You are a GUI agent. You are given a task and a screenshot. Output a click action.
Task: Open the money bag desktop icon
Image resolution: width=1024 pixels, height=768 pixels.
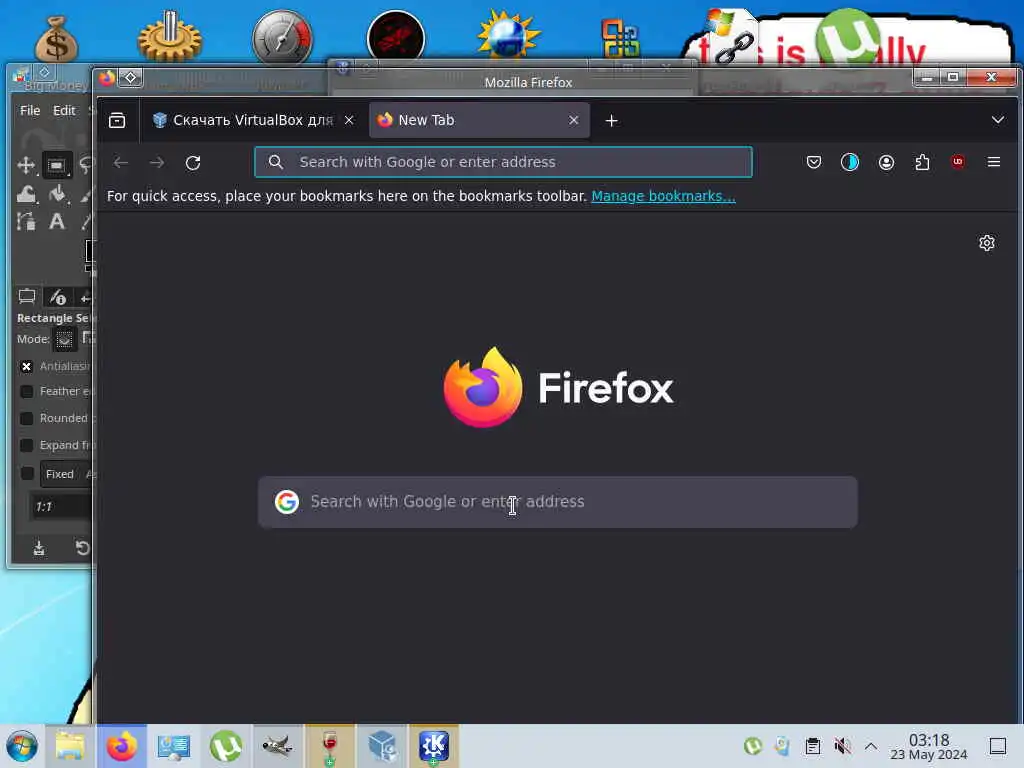pyautogui.click(x=56, y=39)
